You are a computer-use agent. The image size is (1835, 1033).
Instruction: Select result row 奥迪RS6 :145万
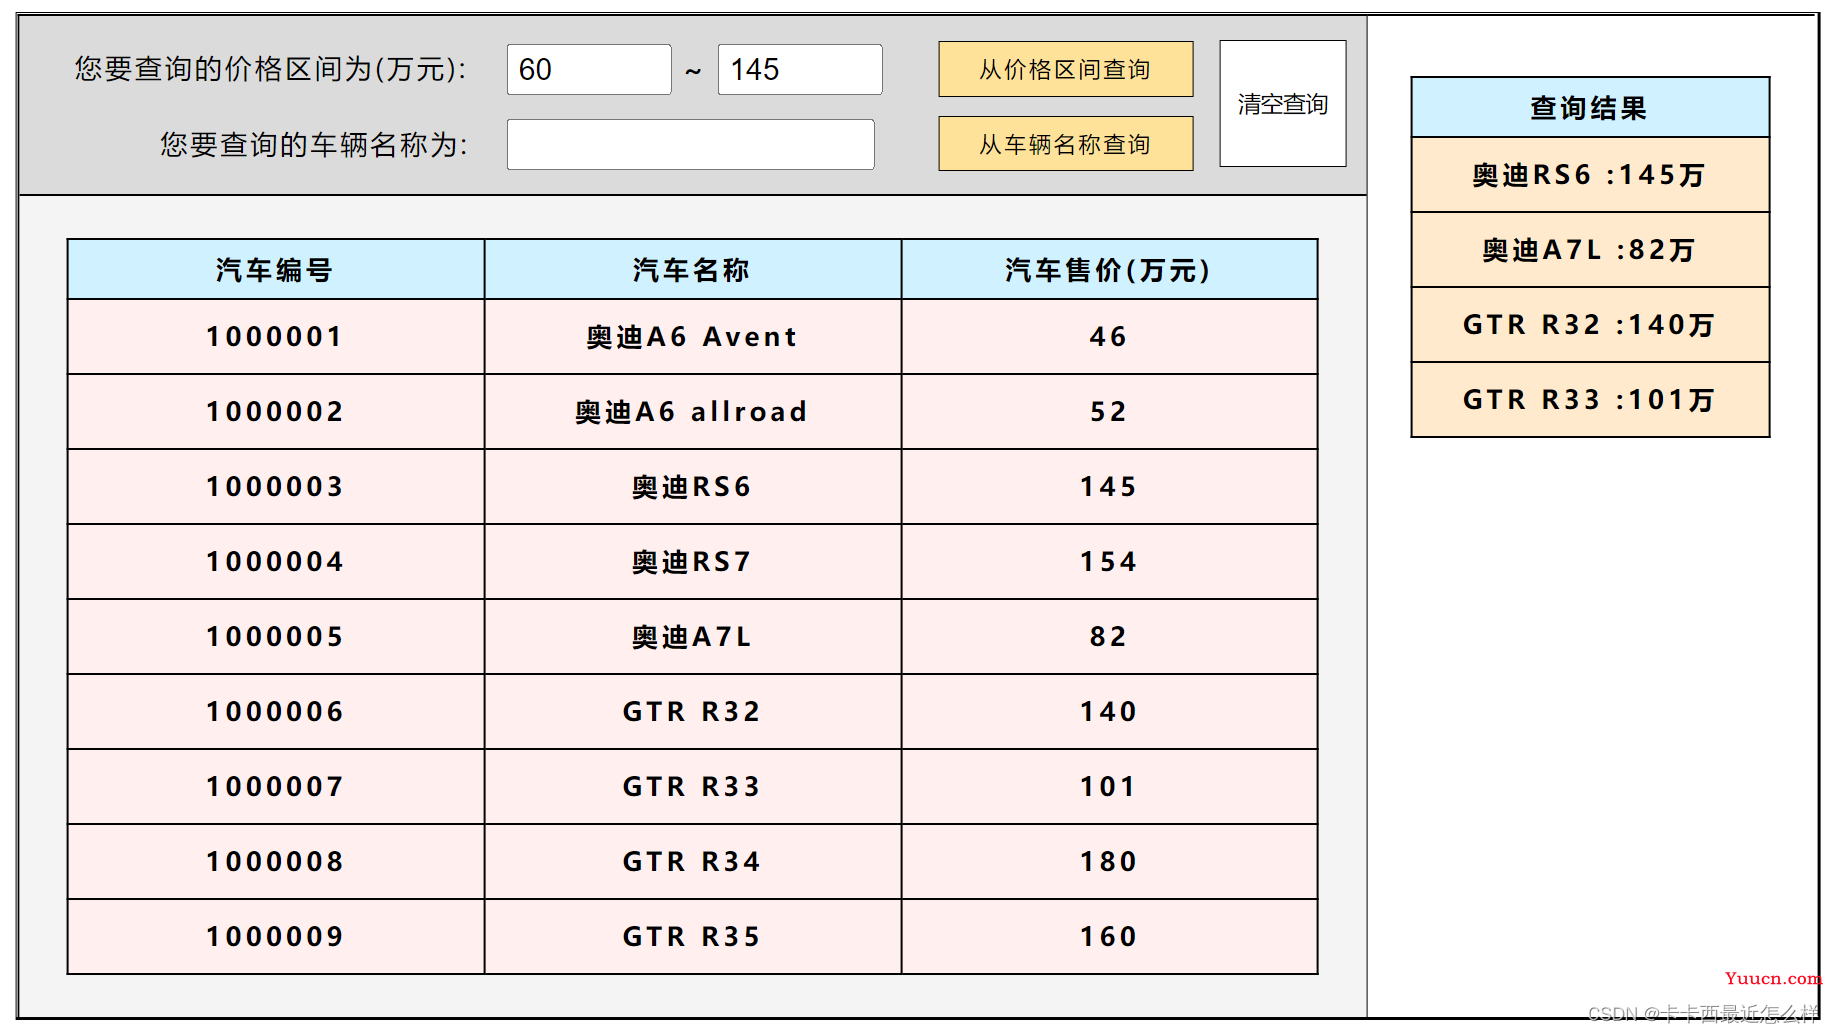tap(1590, 175)
